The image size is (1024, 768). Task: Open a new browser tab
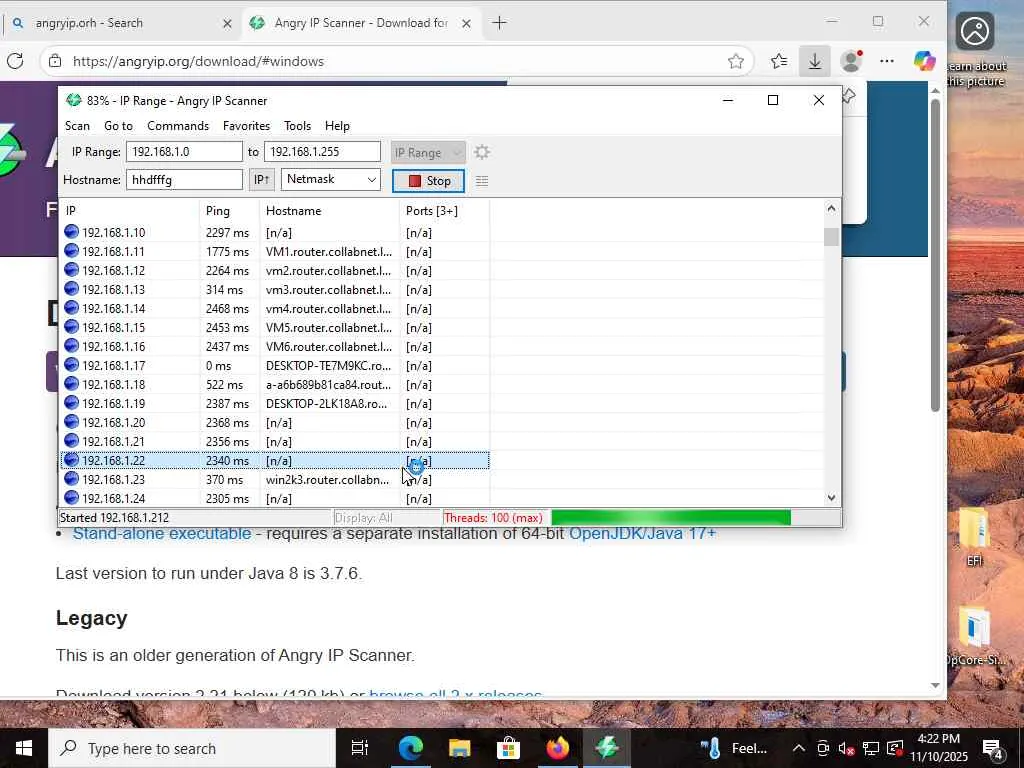point(499,23)
